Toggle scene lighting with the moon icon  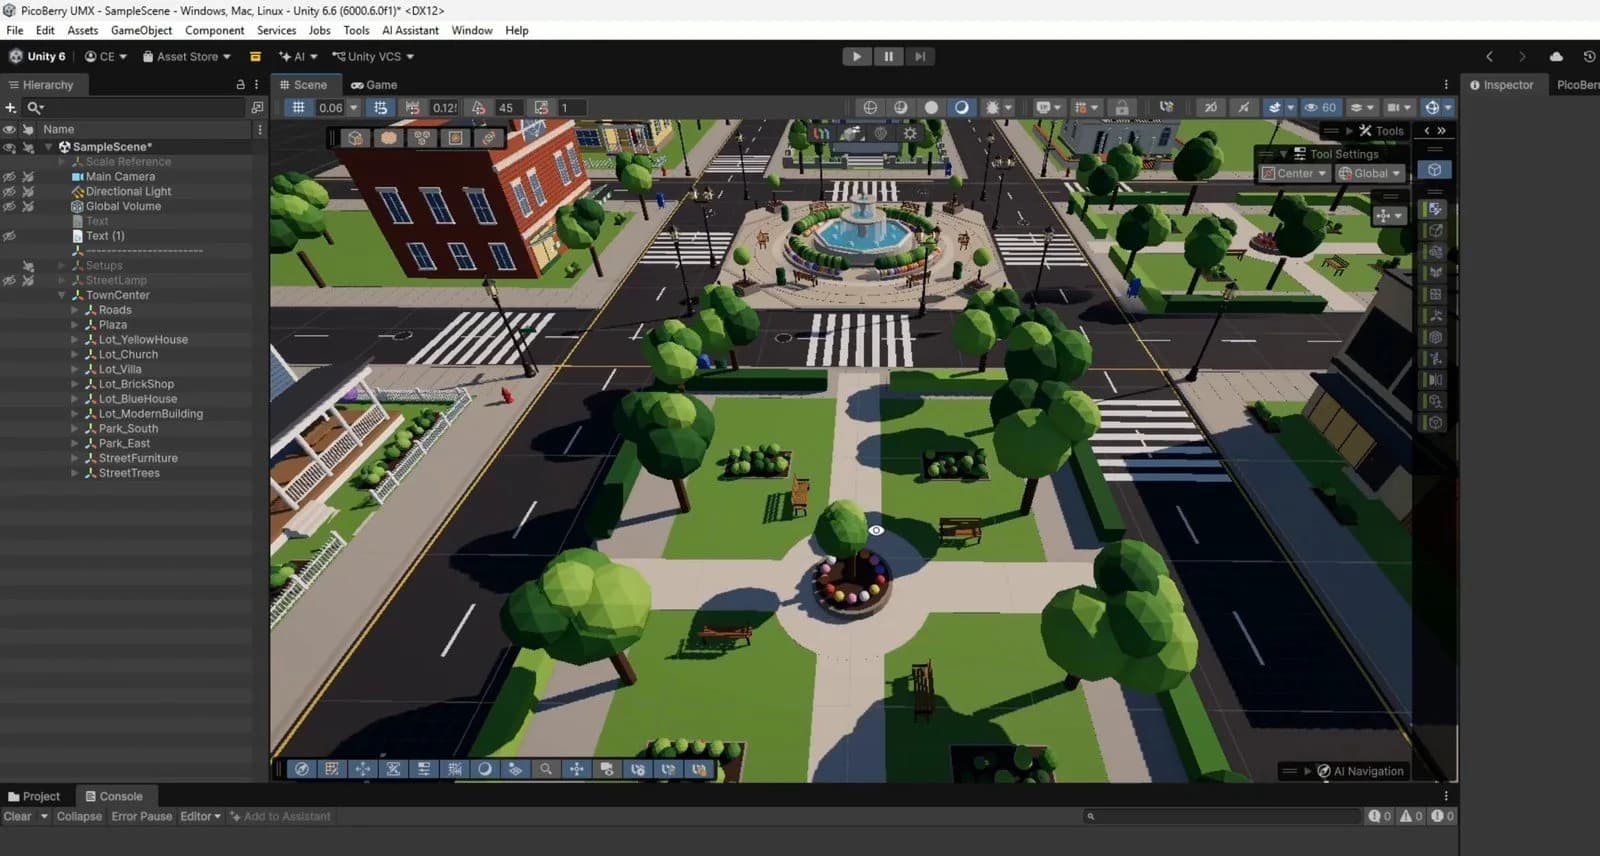tap(961, 108)
